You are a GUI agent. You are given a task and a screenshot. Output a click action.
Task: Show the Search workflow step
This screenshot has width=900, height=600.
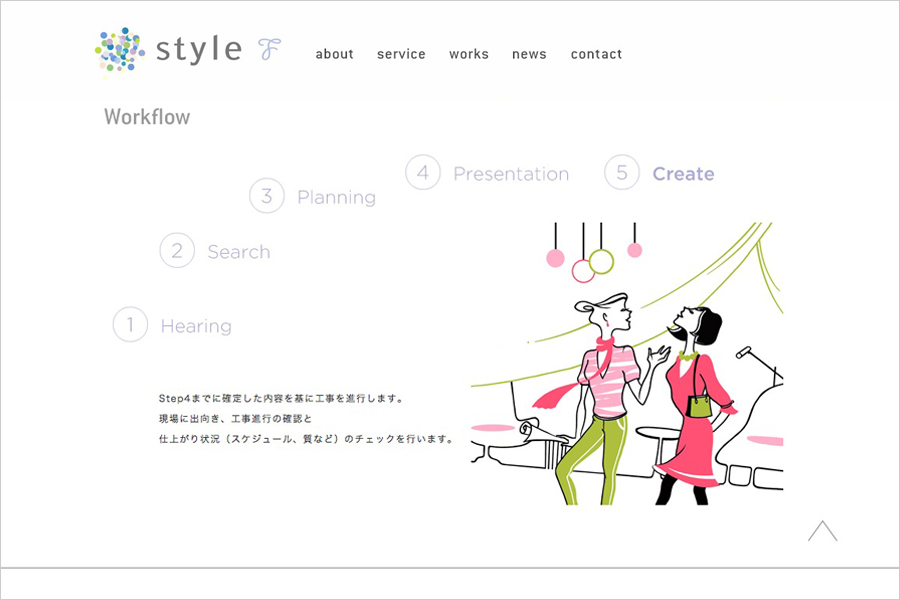tap(238, 252)
